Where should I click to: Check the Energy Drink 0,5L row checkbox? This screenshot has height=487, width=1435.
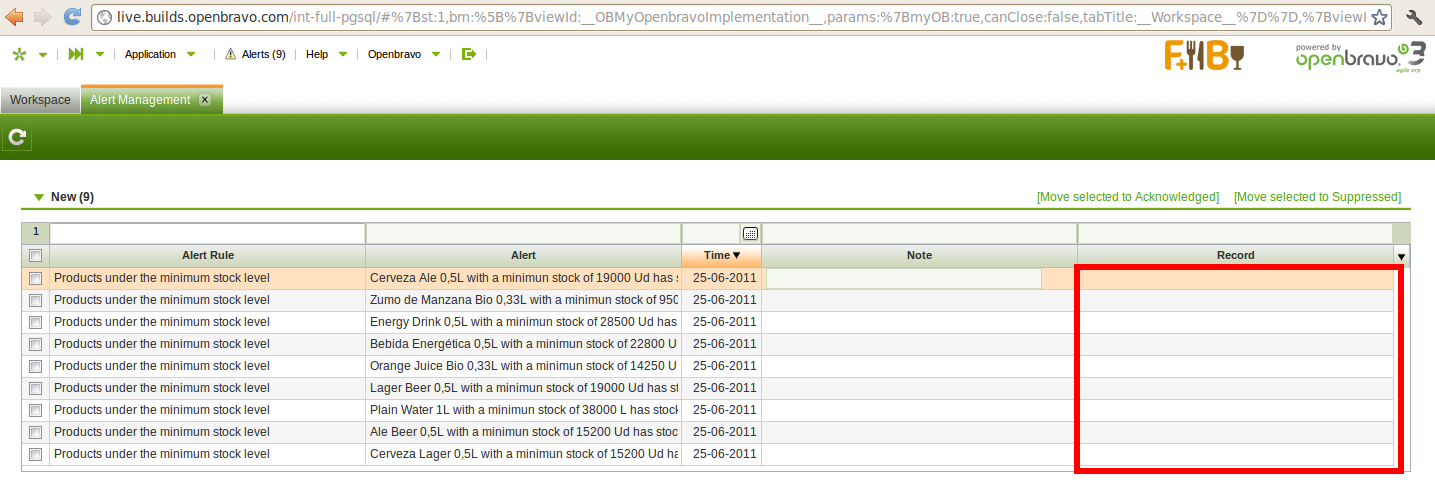(35, 322)
